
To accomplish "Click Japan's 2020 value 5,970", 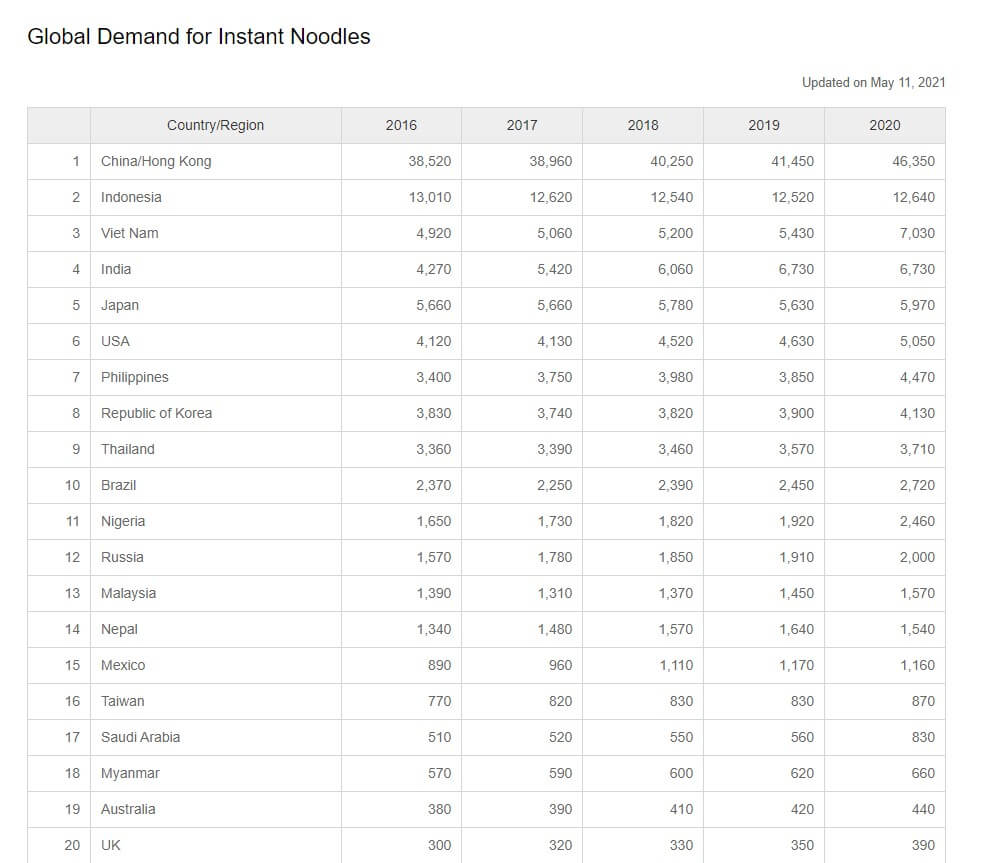I will pyautogui.click(x=917, y=306).
